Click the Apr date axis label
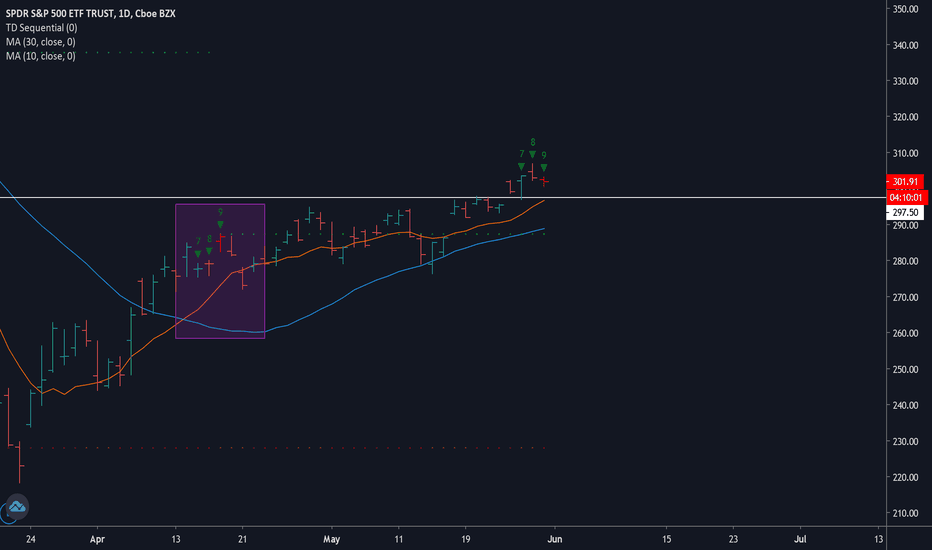The height and width of the screenshot is (550, 932). (x=97, y=539)
